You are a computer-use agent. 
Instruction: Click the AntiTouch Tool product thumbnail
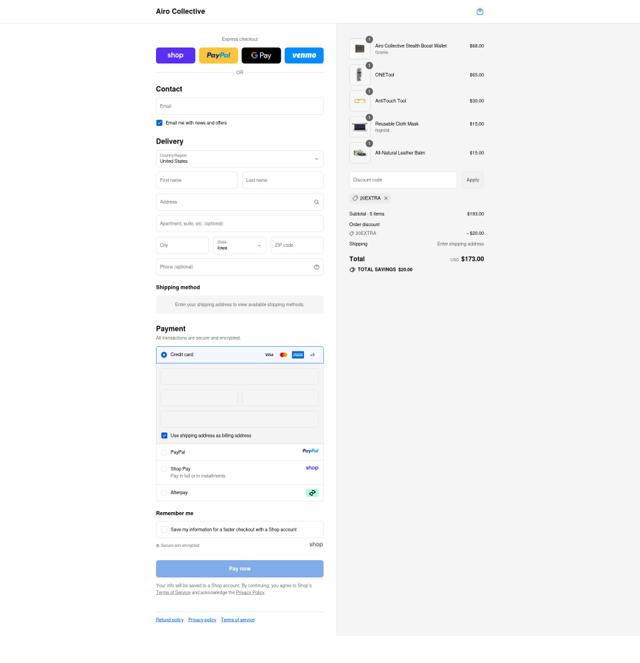click(x=360, y=101)
